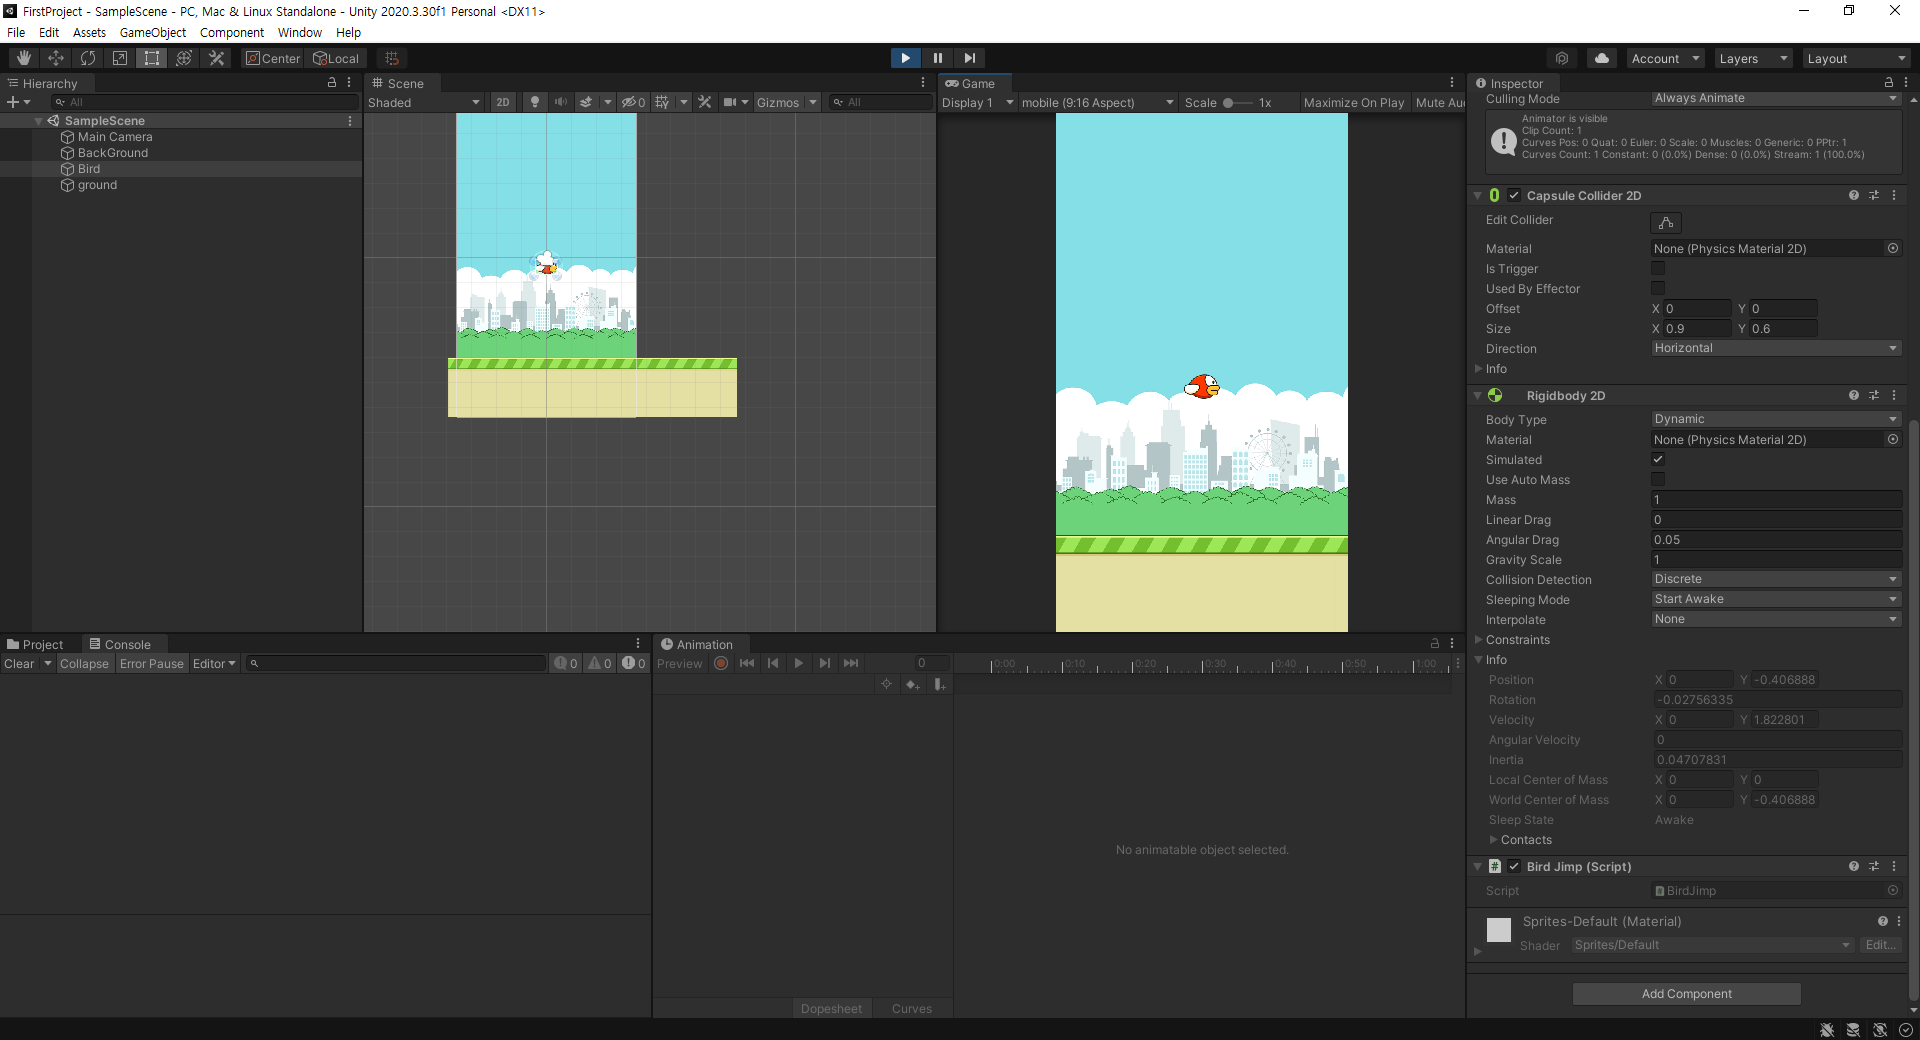Click Edit Collider icon button
The width and height of the screenshot is (1920, 1040).
1666,223
